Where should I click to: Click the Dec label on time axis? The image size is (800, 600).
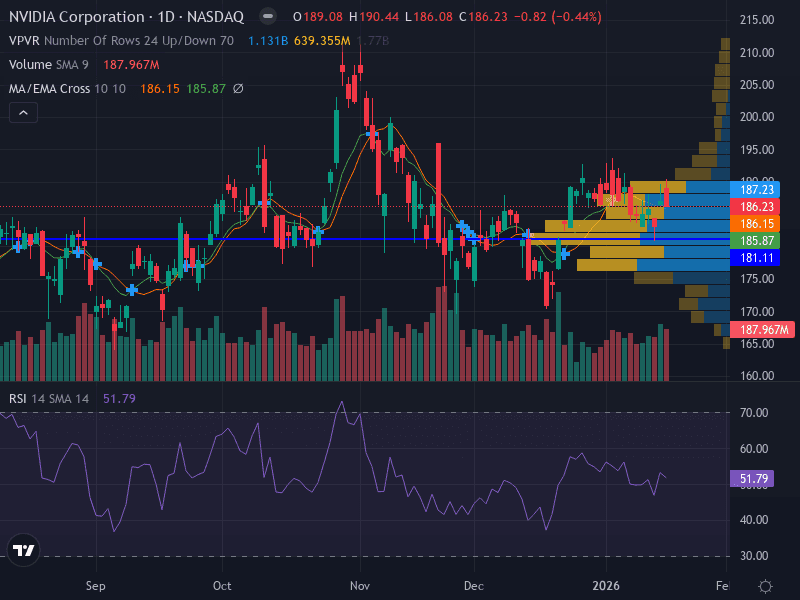coord(474,586)
